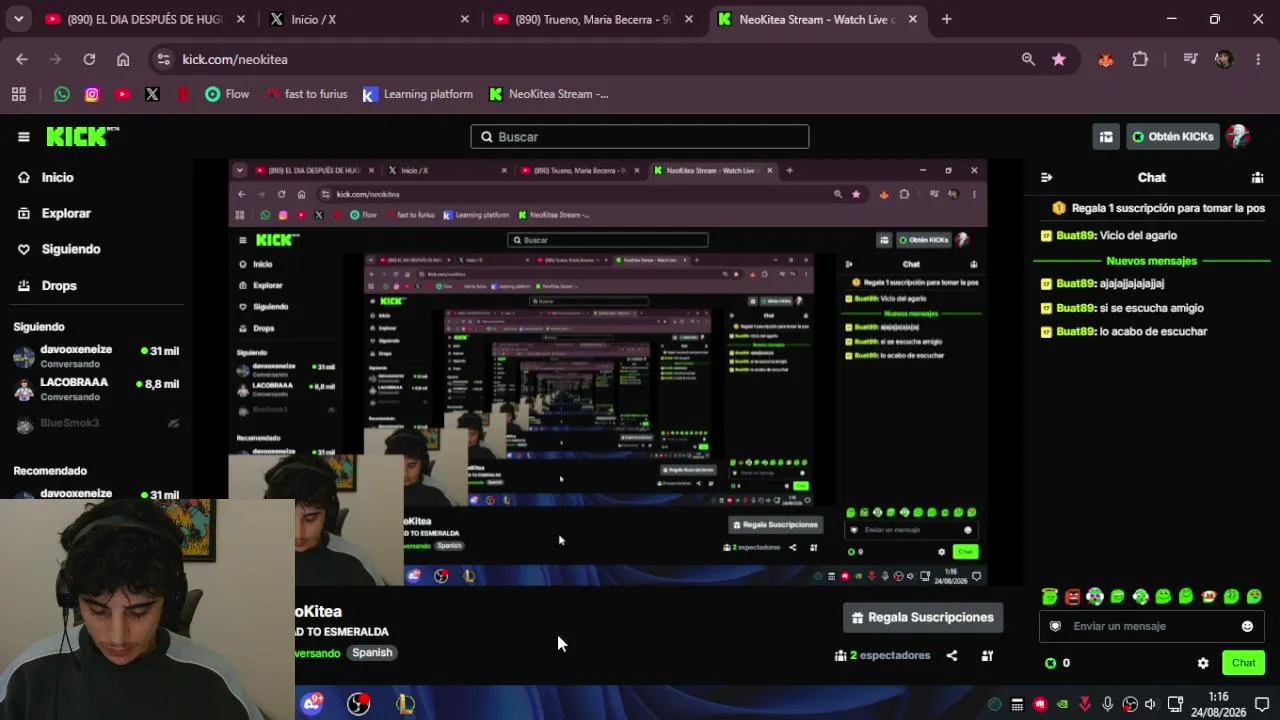1280x720 pixels.
Task: Open the fox extension icon
Action: 1106,59
